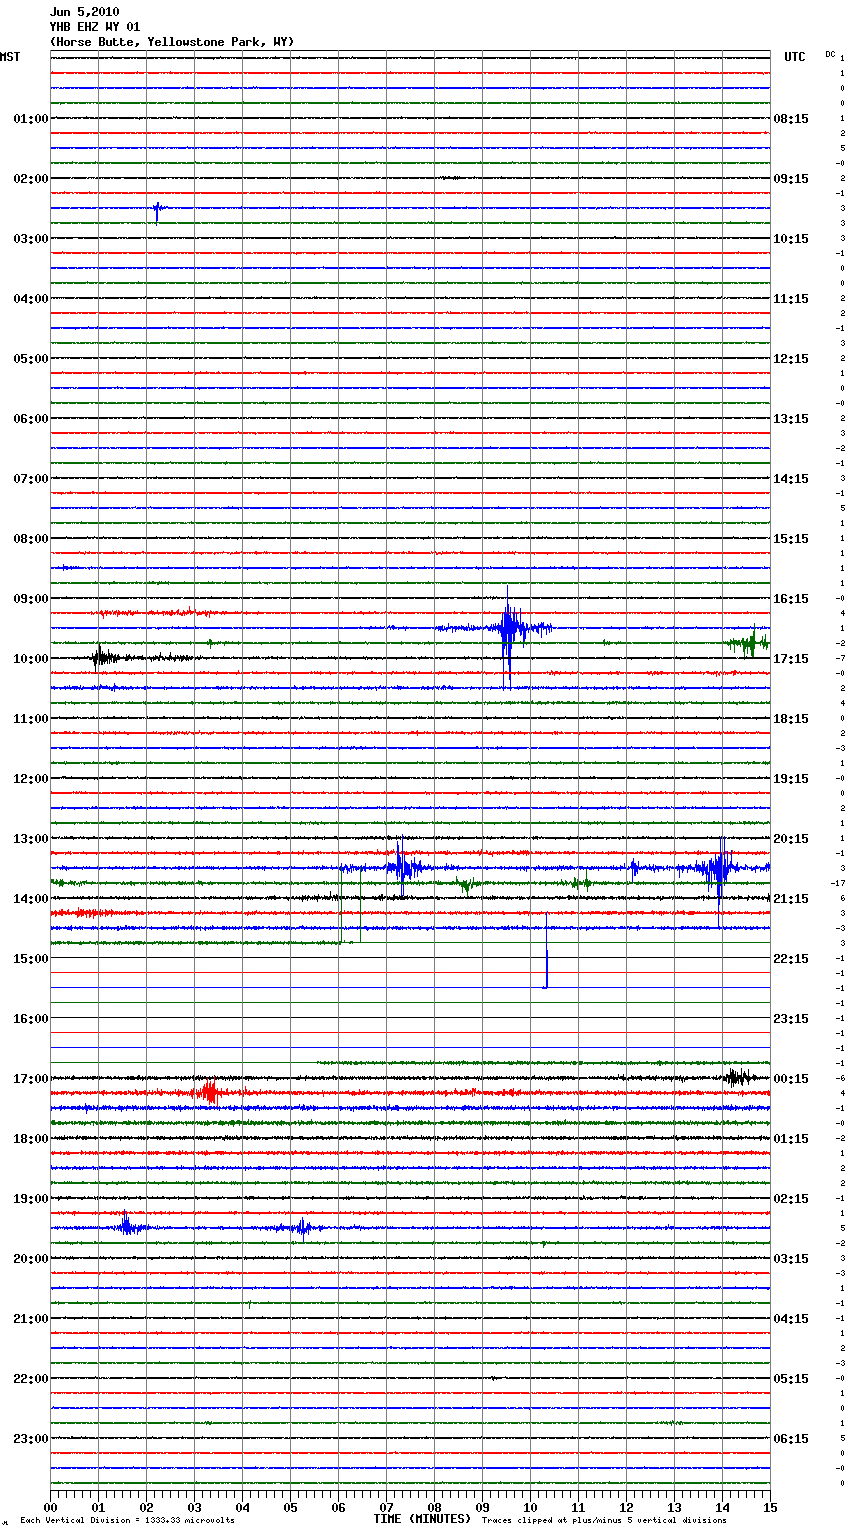This screenshot has height=1534, width=850.
Task: Select the "19:00" MST hour label
Action: click(x=30, y=1198)
